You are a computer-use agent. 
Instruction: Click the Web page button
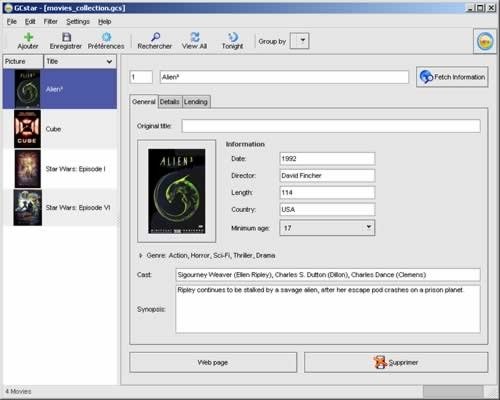[213, 362]
